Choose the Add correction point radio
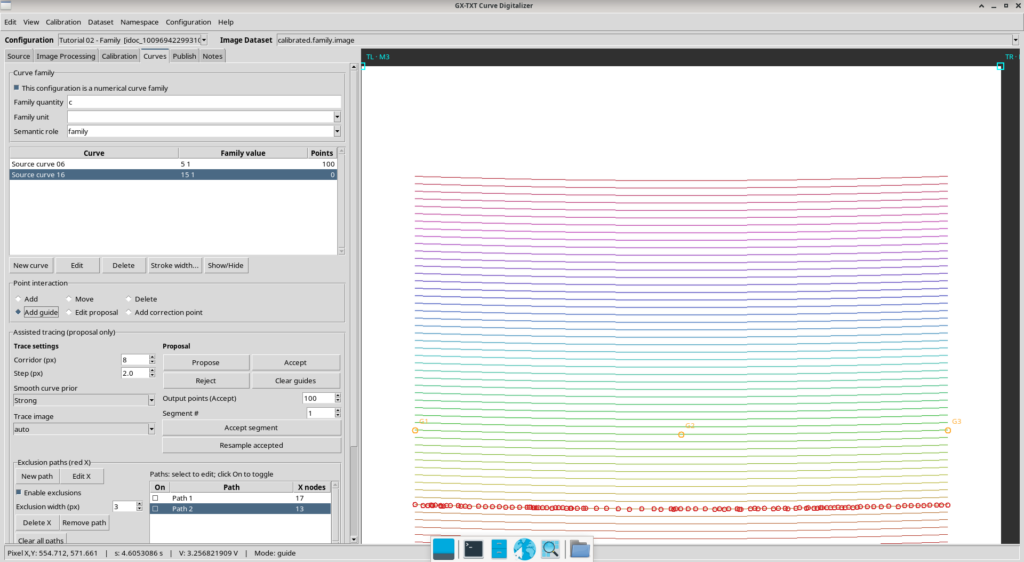The width and height of the screenshot is (1024, 562). click(x=129, y=313)
